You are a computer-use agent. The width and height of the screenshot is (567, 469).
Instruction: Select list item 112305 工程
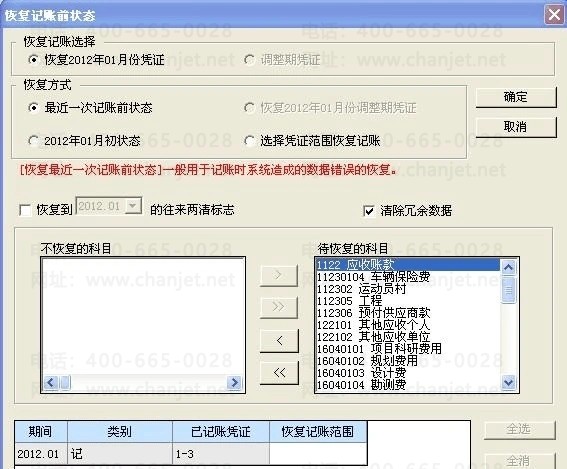pos(408,300)
